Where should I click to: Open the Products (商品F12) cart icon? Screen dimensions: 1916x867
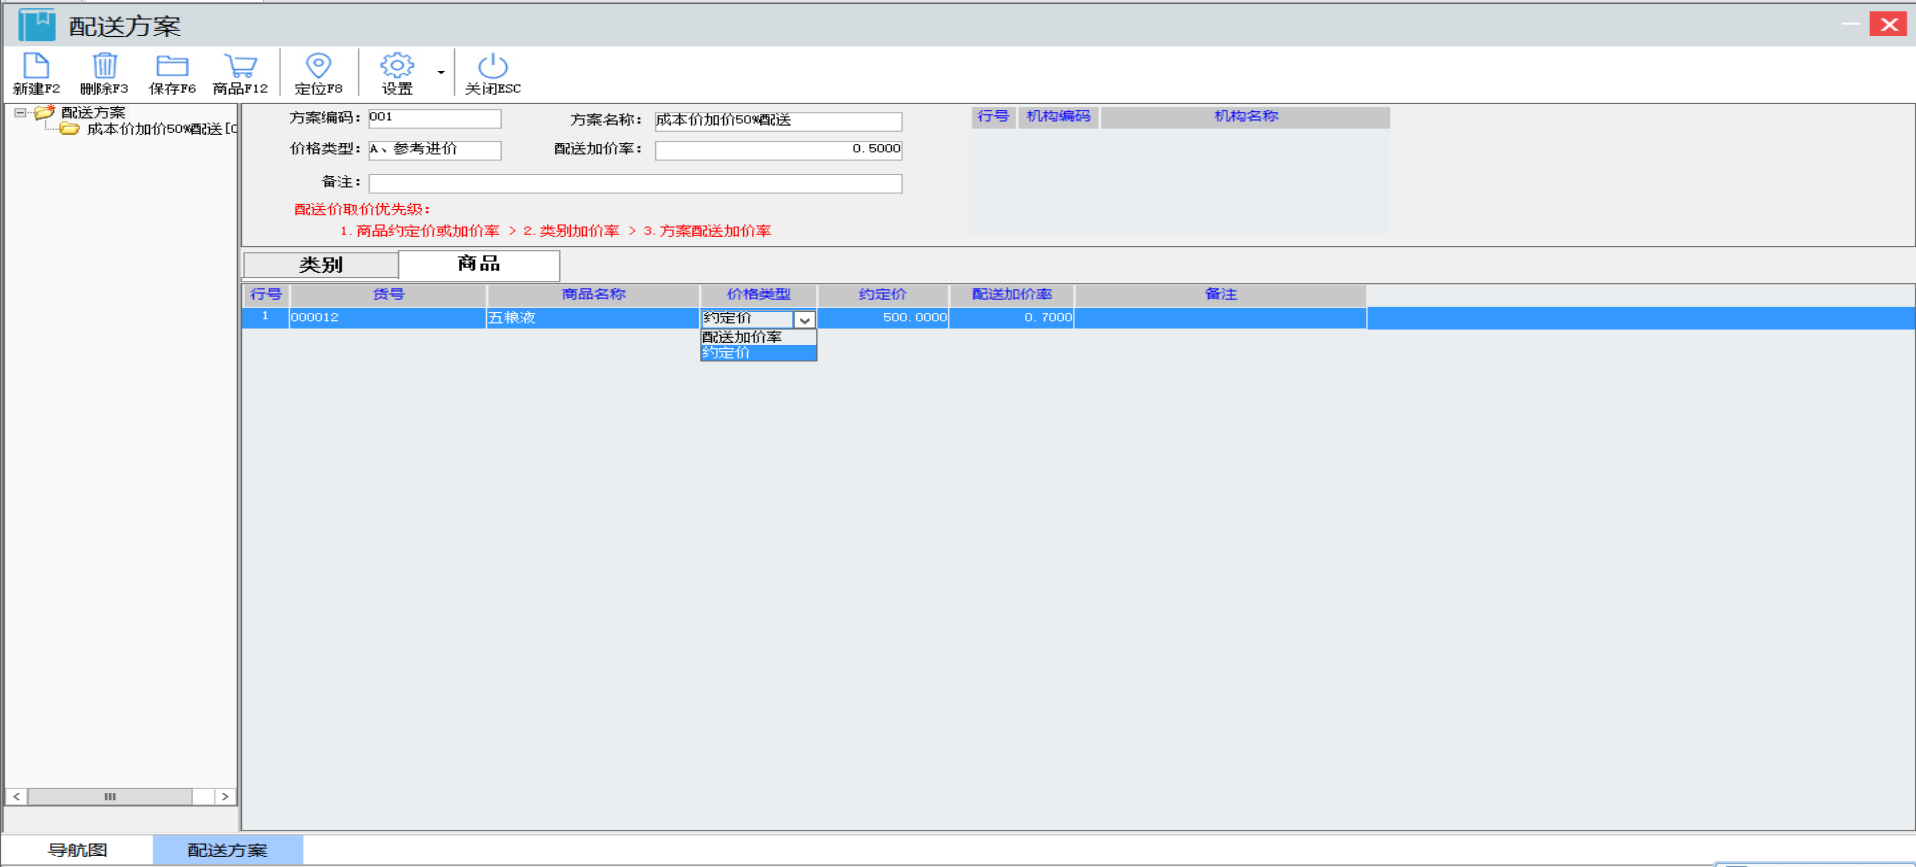tap(240, 67)
